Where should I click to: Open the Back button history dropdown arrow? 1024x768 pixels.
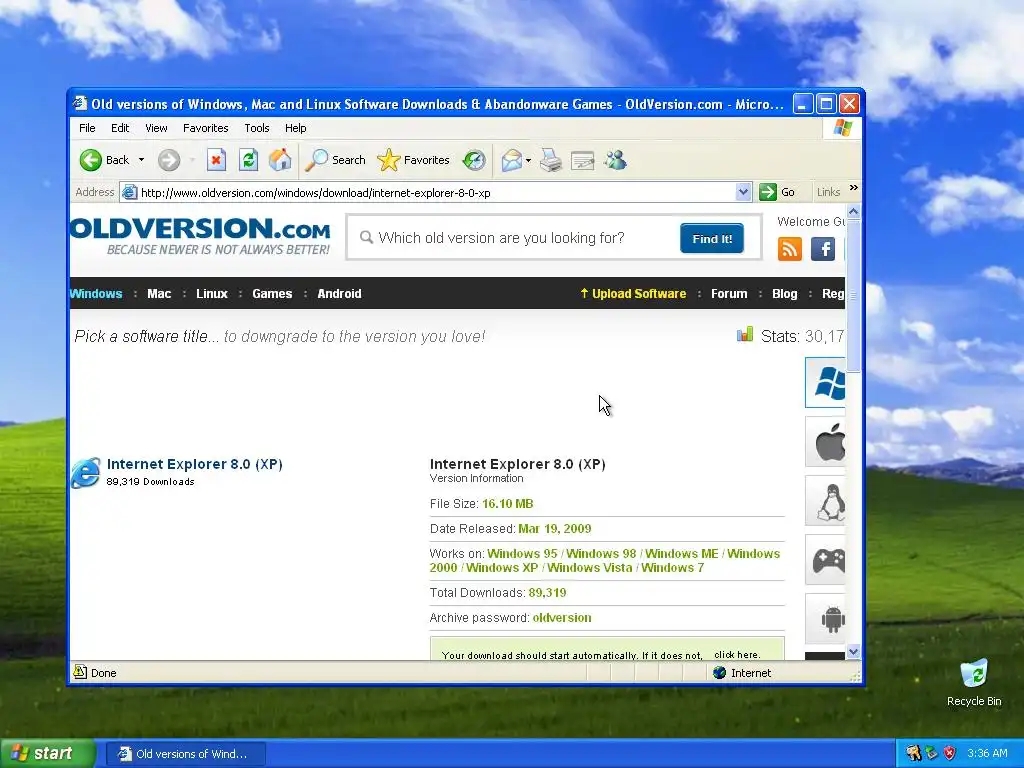[141, 160]
